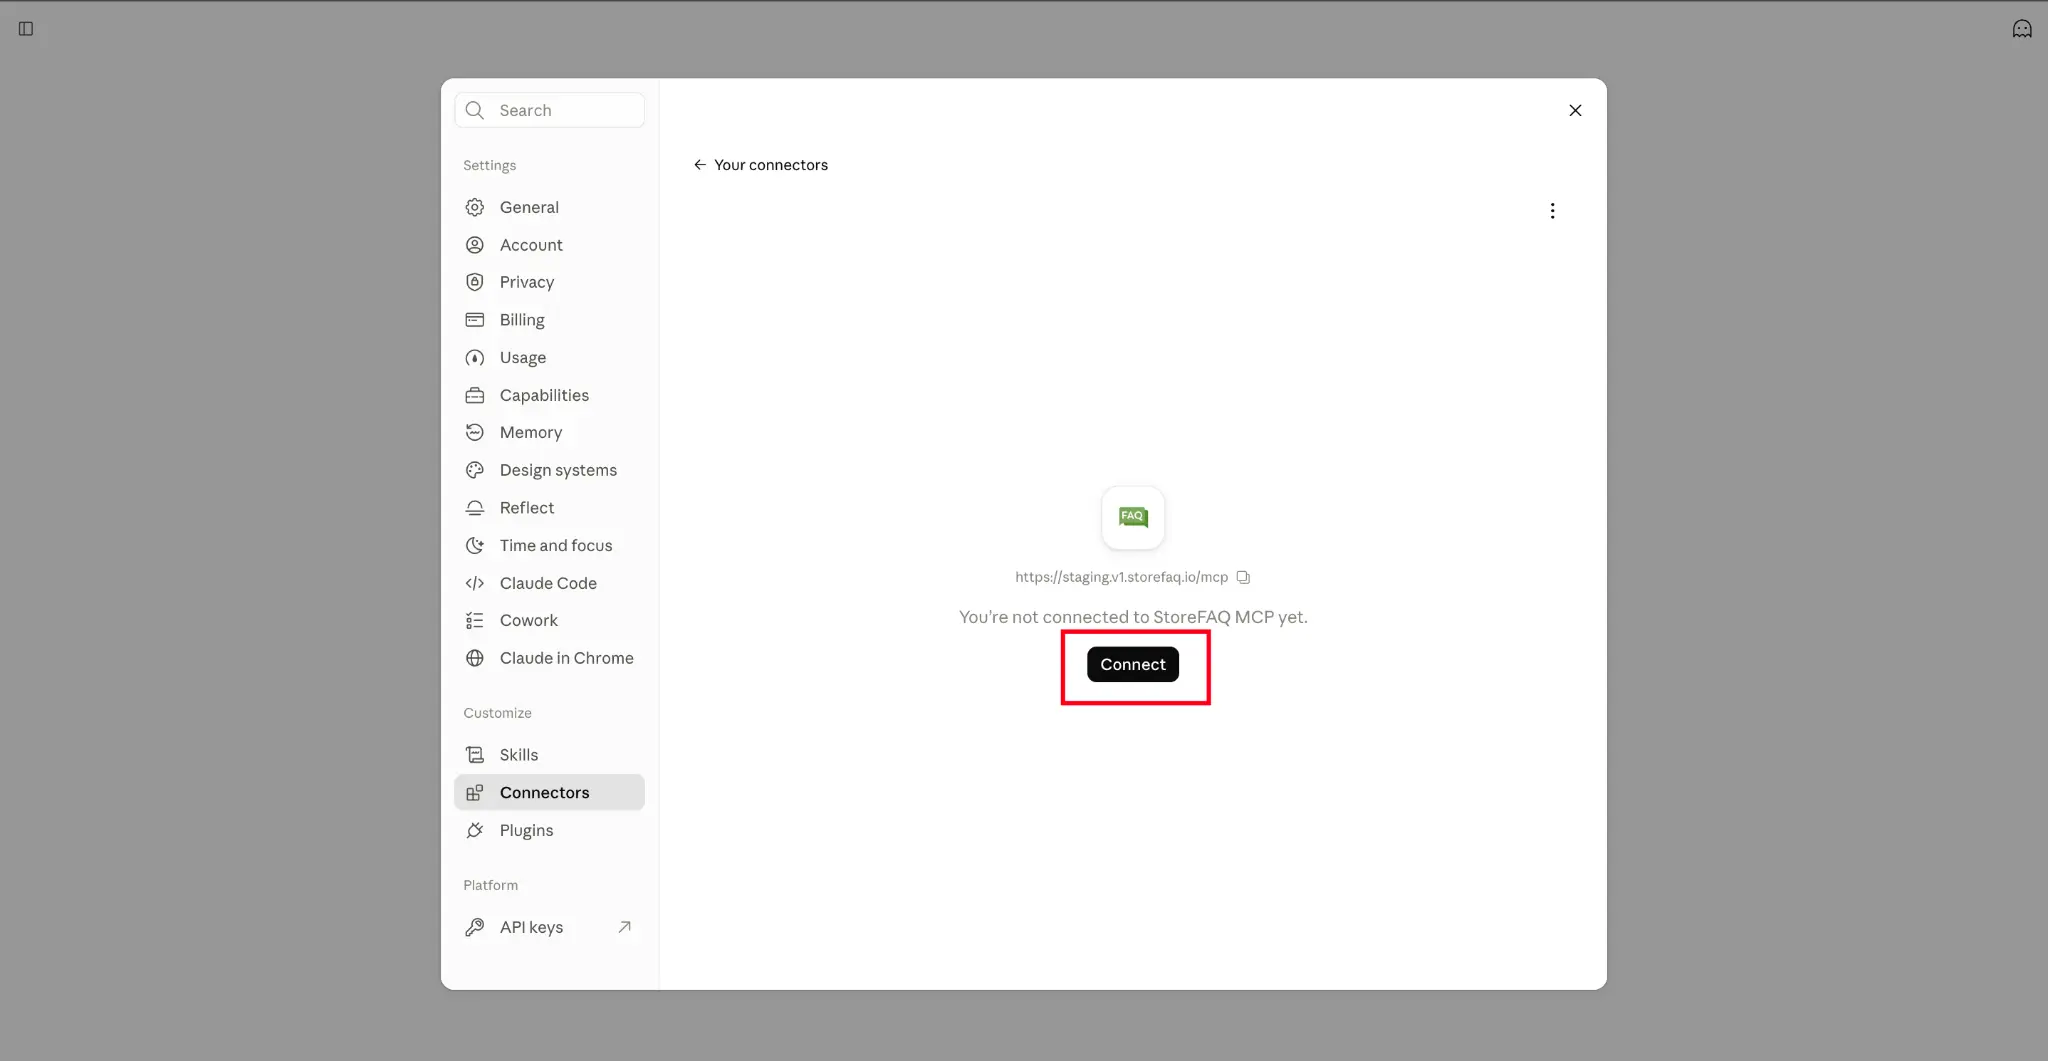Open Claude in Chrome settings
Image resolution: width=2048 pixels, height=1061 pixels.
(x=549, y=658)
